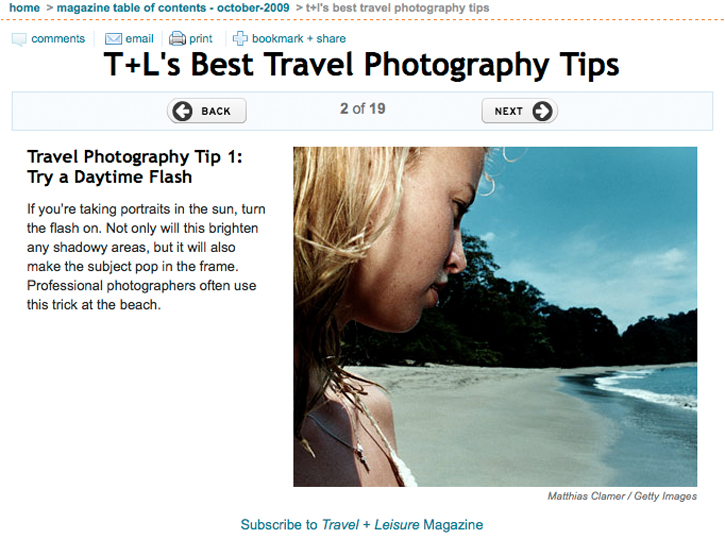Click the 2 of 19 slide counter
Viewport: 725px width, 539px height.
coord(363,109)
